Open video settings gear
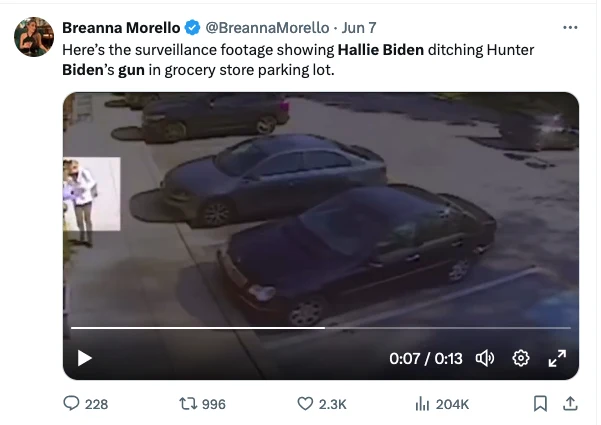Image resolution: width=601 pixels, height=425 pixels. [x=521, y=358]
